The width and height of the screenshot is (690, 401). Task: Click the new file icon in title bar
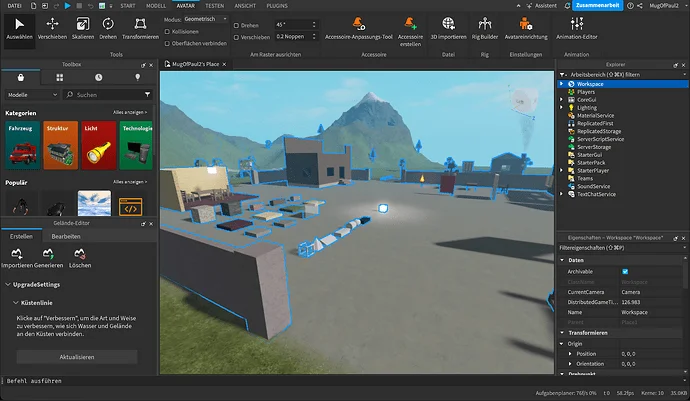click(x=33, y=6)
